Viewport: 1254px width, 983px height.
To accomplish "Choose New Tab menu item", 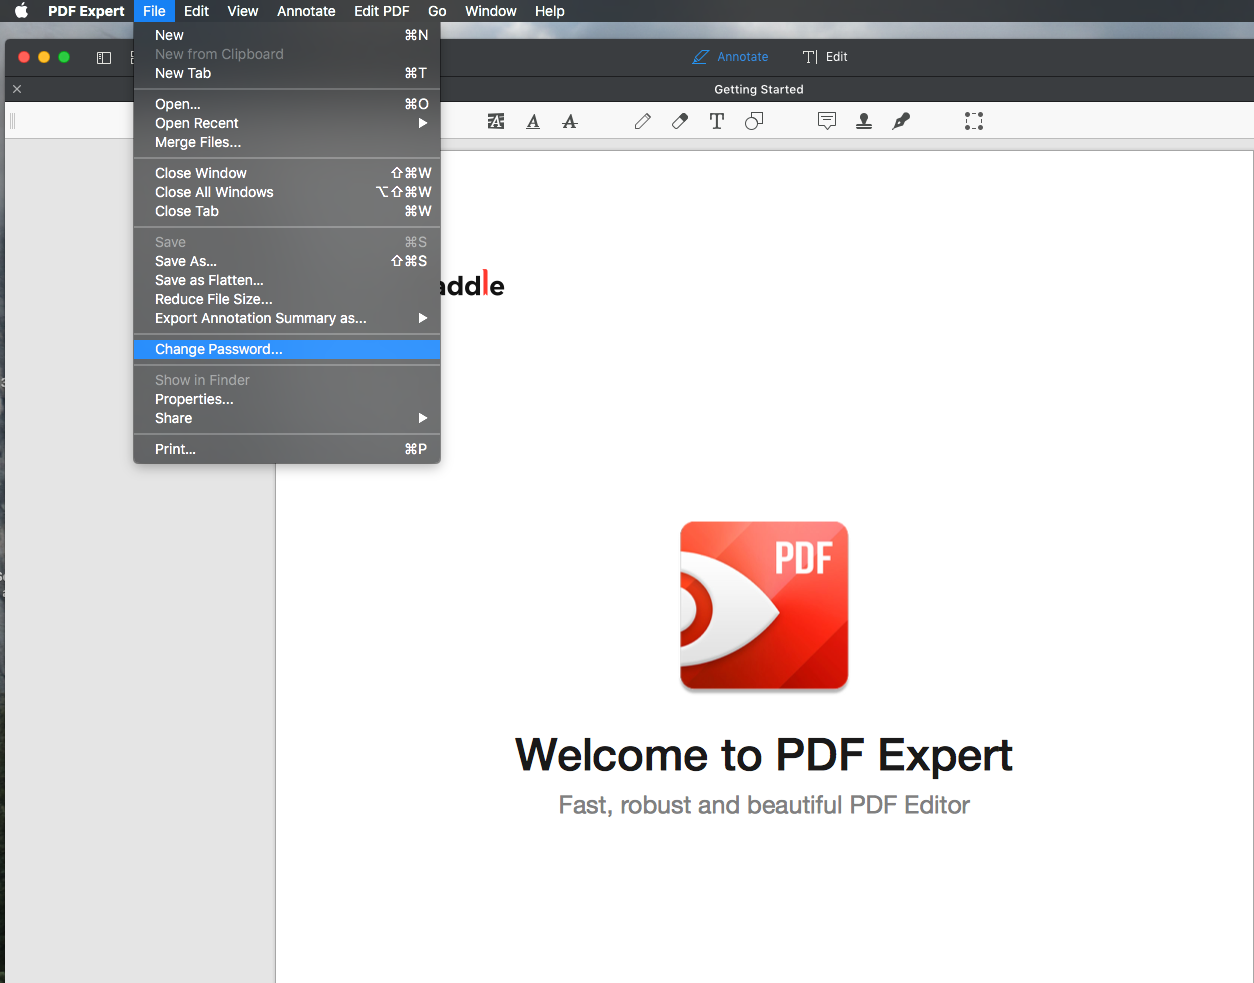I will pos(287,73).
